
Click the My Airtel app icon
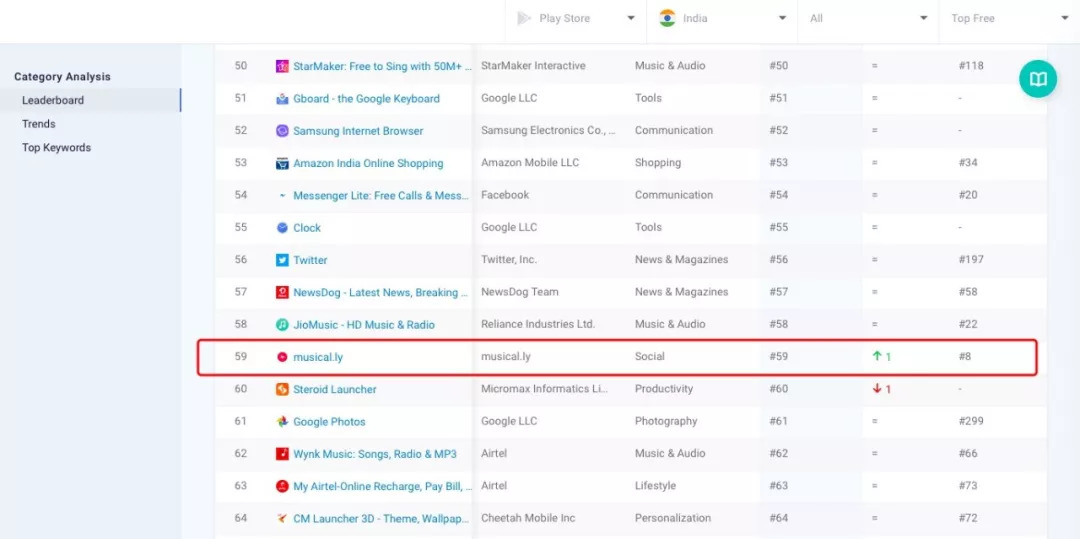(282, 486)
